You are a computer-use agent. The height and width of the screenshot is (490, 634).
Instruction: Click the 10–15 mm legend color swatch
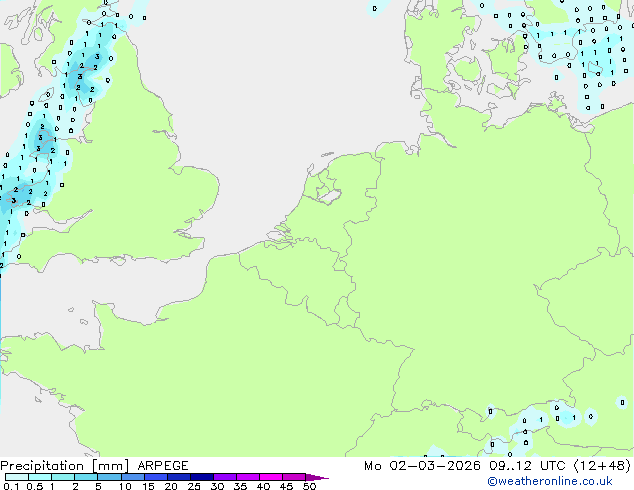132,477
